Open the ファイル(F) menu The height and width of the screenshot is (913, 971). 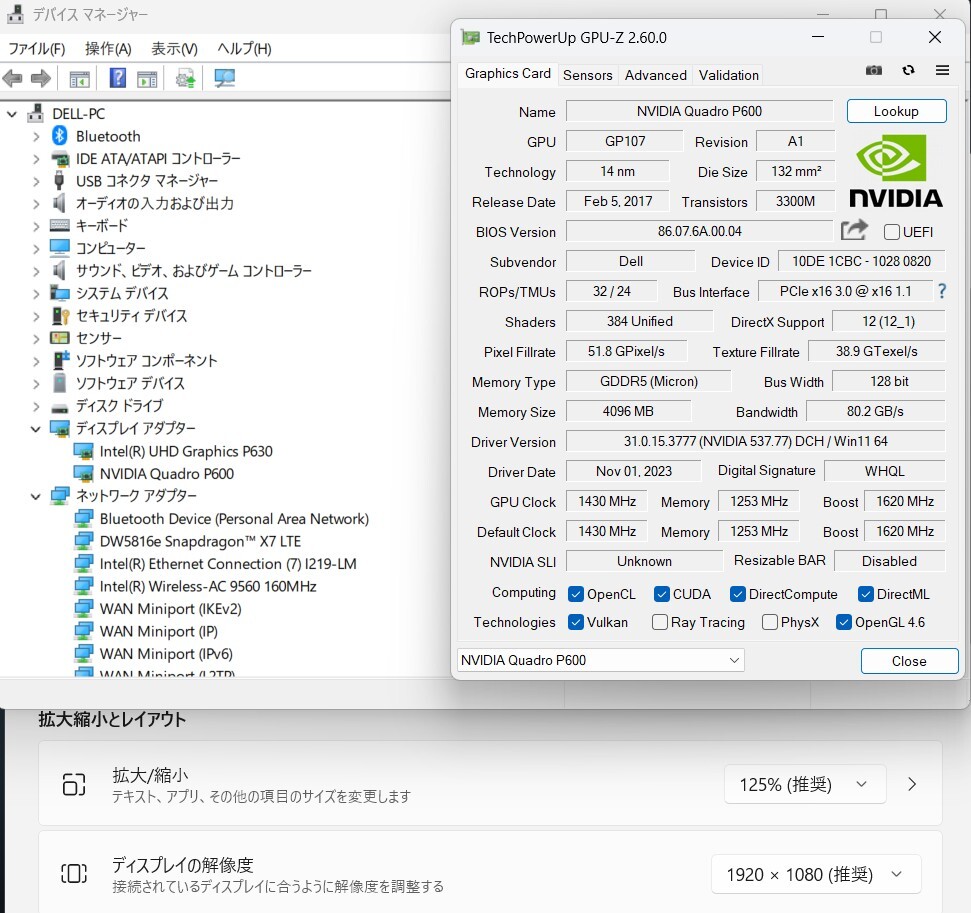37,49
